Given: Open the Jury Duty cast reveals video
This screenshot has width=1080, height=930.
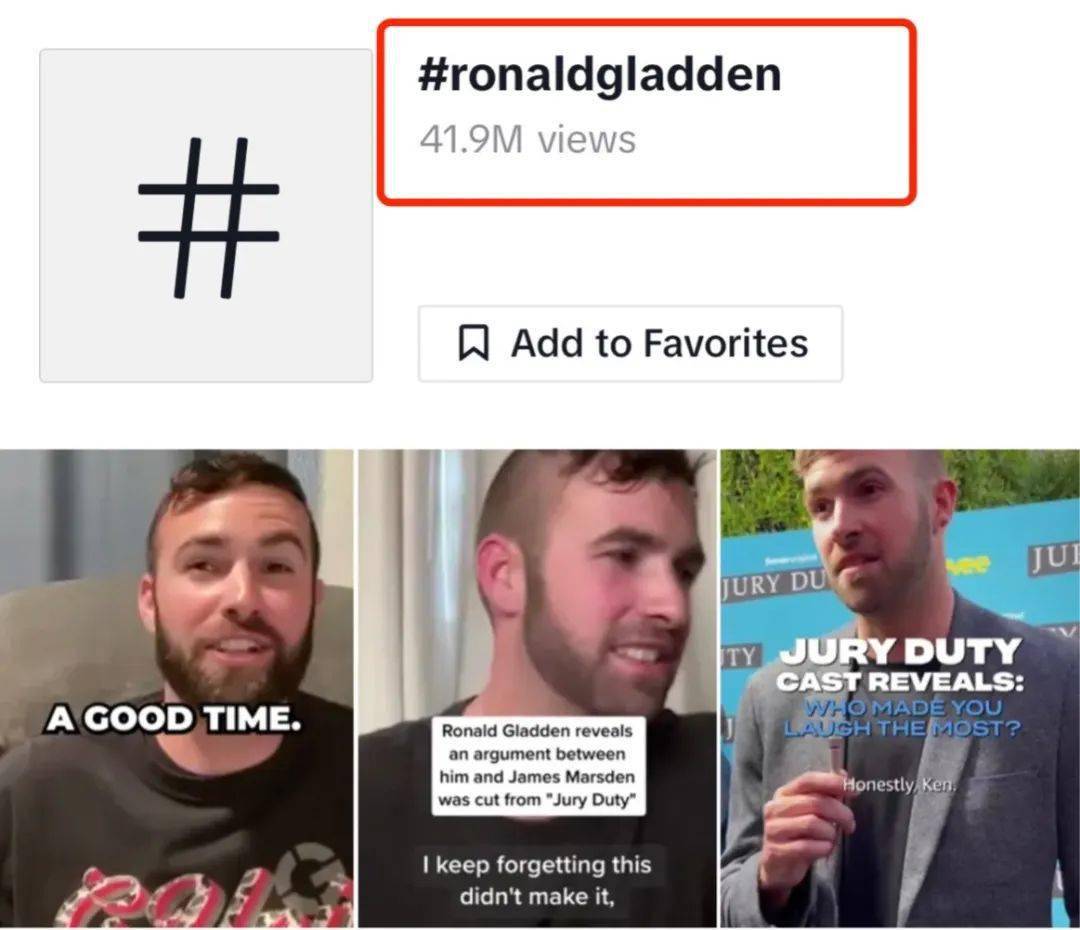Looking at the screenshot, I should (x=900, y=688).
